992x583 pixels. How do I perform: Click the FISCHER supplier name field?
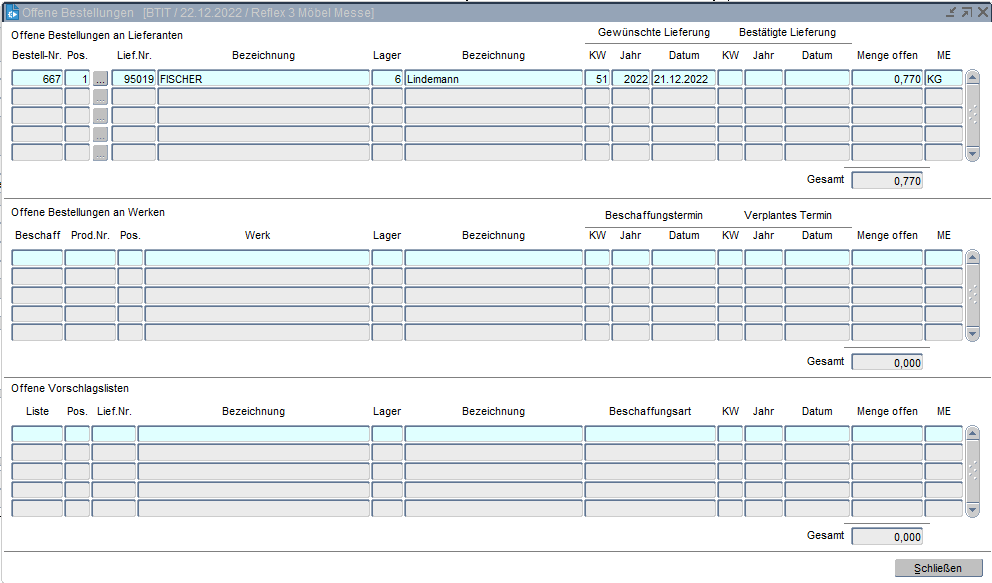263,79
